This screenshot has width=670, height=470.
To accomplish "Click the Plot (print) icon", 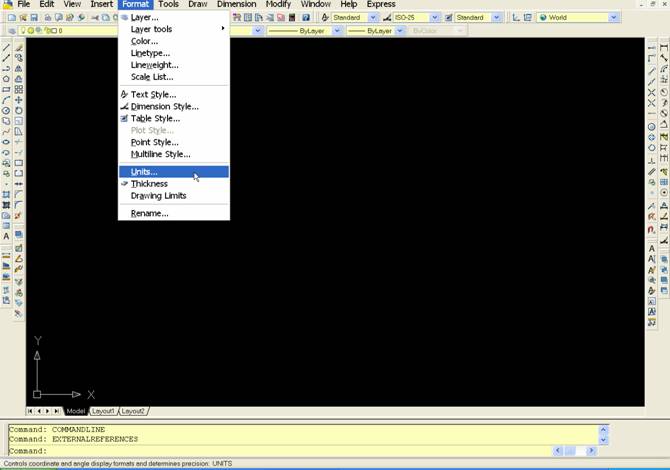I will (48, 18).
